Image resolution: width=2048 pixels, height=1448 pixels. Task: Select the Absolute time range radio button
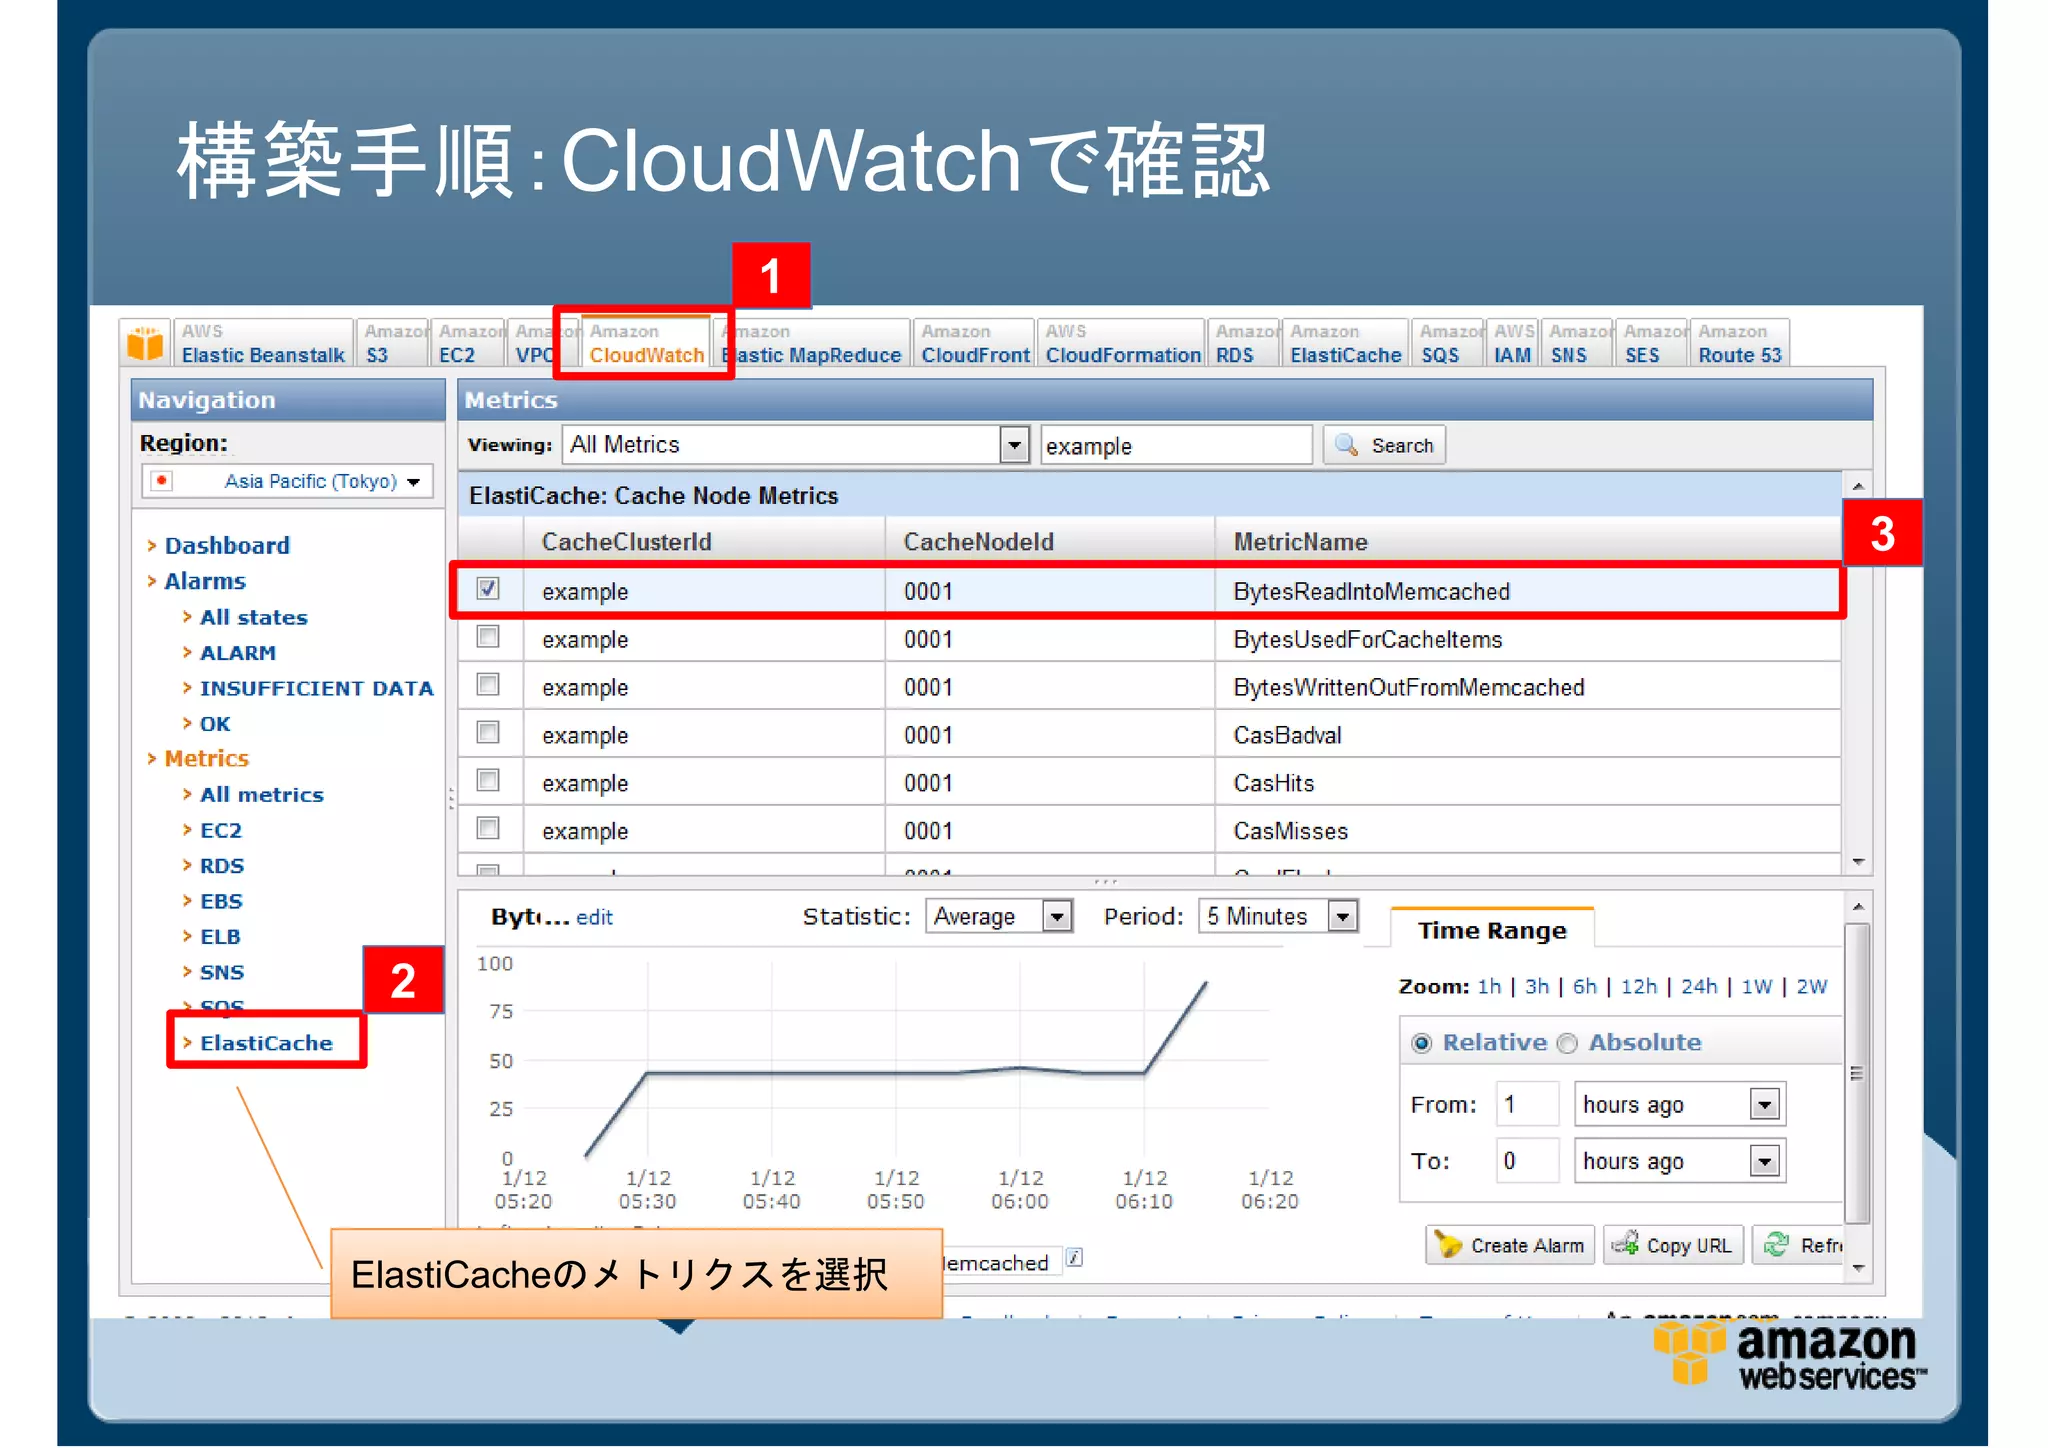[x=1568, y=1043]
